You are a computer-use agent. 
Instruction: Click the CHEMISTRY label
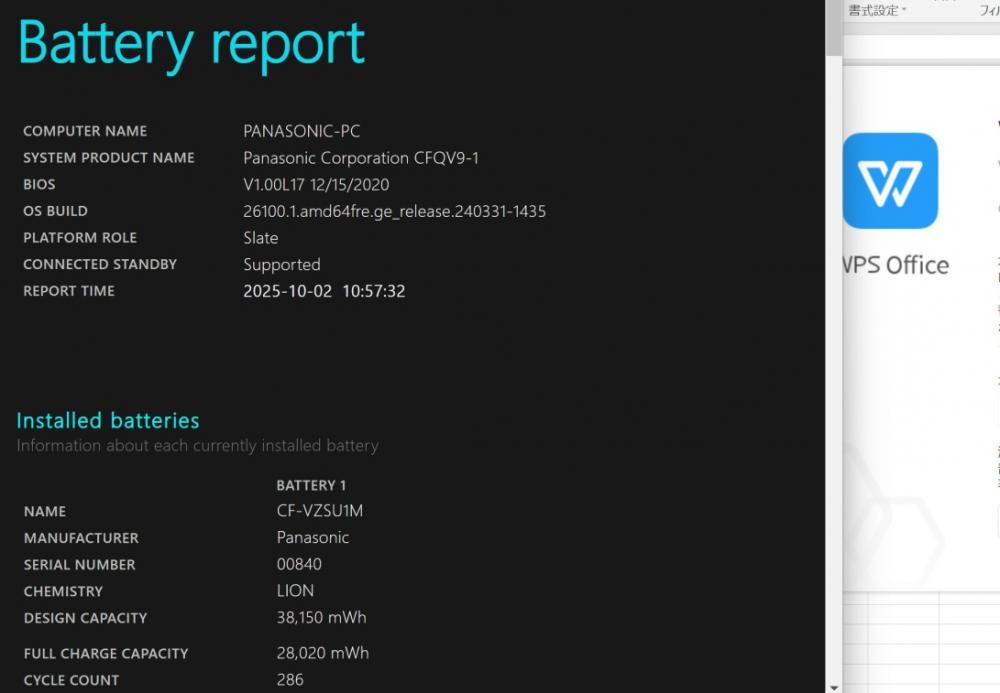pos(63,592)
